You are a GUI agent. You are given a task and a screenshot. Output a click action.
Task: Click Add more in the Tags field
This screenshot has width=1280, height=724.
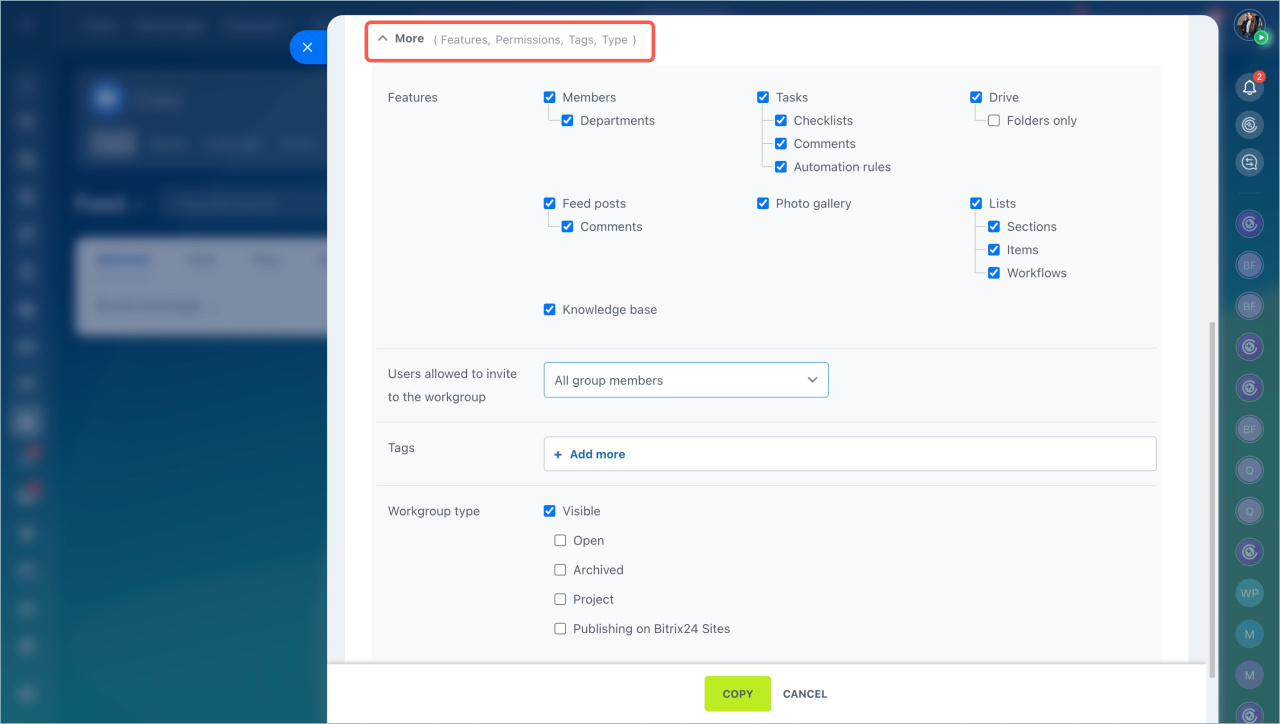click(x=597, y=454)
